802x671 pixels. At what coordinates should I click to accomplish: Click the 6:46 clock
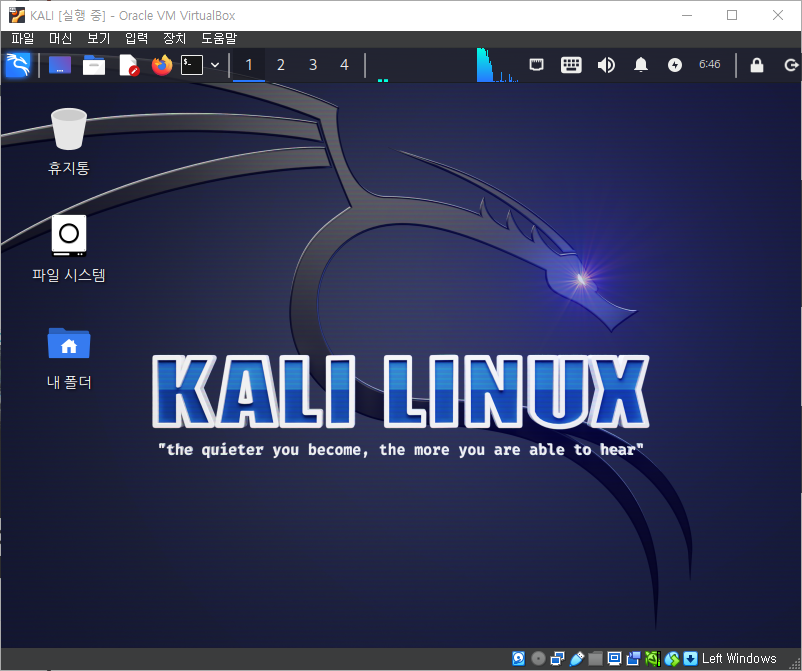click(x=709, y=64)
